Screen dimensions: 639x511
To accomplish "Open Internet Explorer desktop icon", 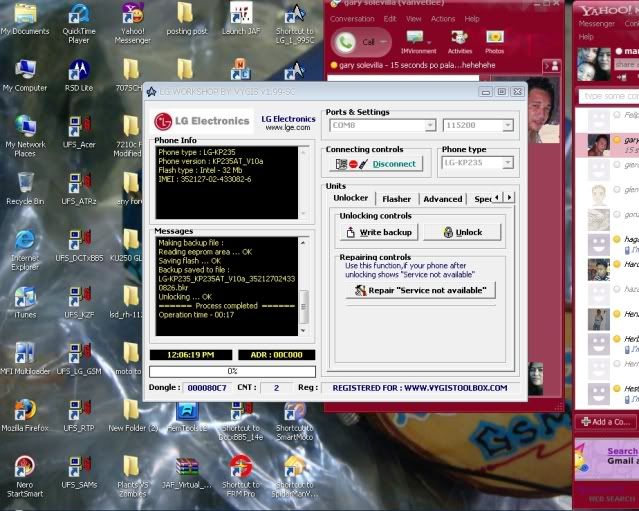I will pyautogui.click(x=25, y=250).
